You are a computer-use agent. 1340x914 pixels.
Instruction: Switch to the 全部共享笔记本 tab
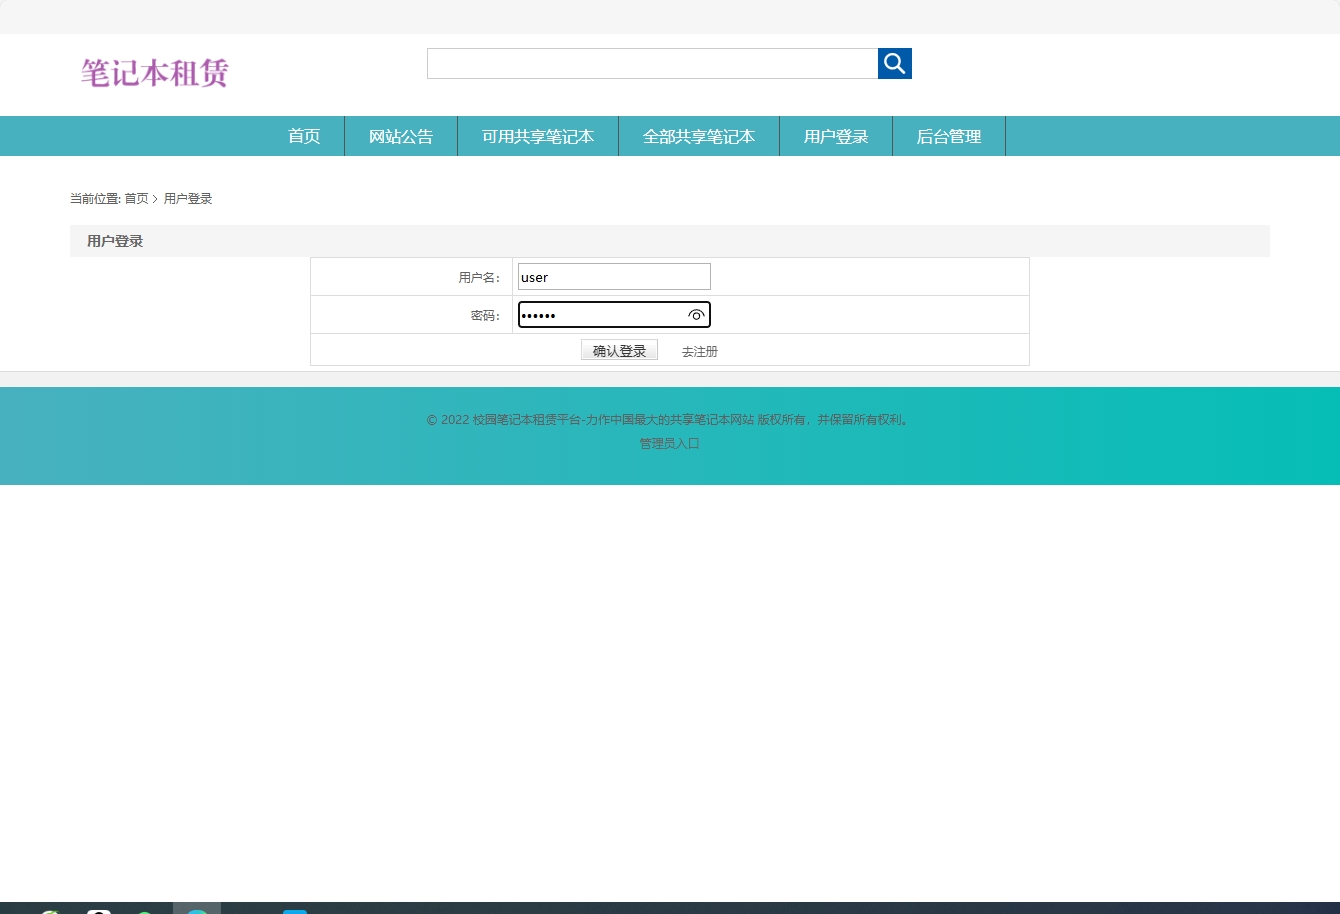[x=699, y=136]
